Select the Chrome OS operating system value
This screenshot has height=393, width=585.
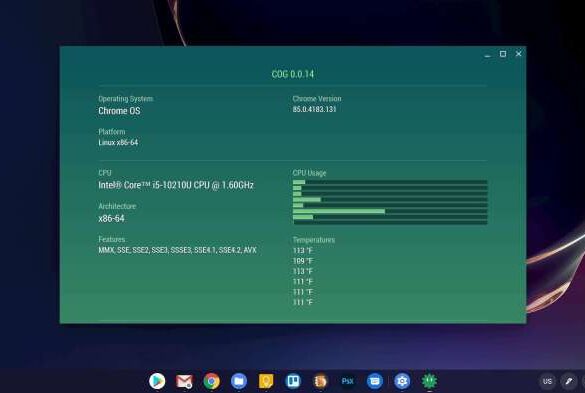tap(119, 111)
